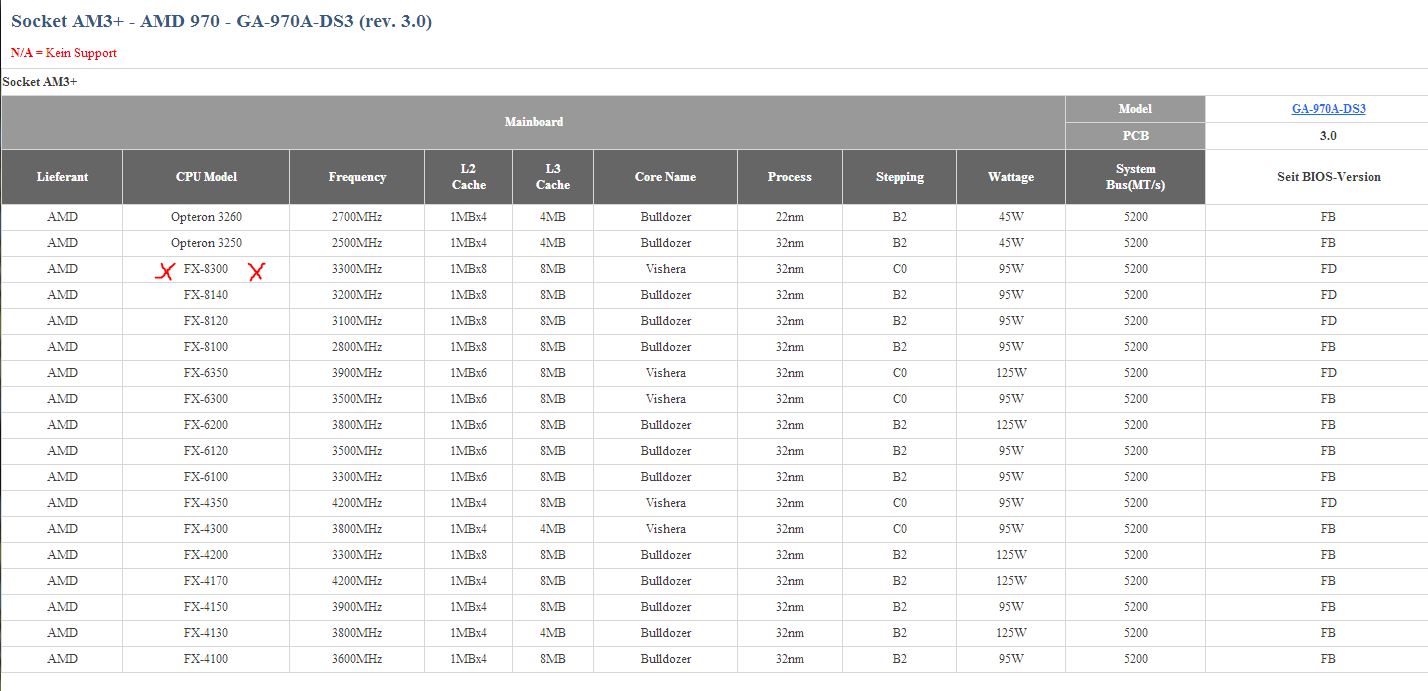Click "45W" wattage in Opteron 3260 row
Image resolution: width=1428 pixels, height=691 pixels.
coord(1011,217)
